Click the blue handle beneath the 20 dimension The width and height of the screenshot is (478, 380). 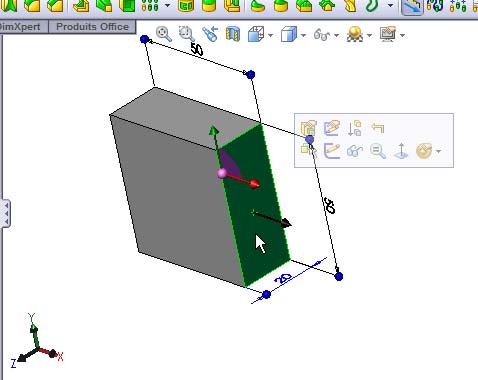coord(267,294)
